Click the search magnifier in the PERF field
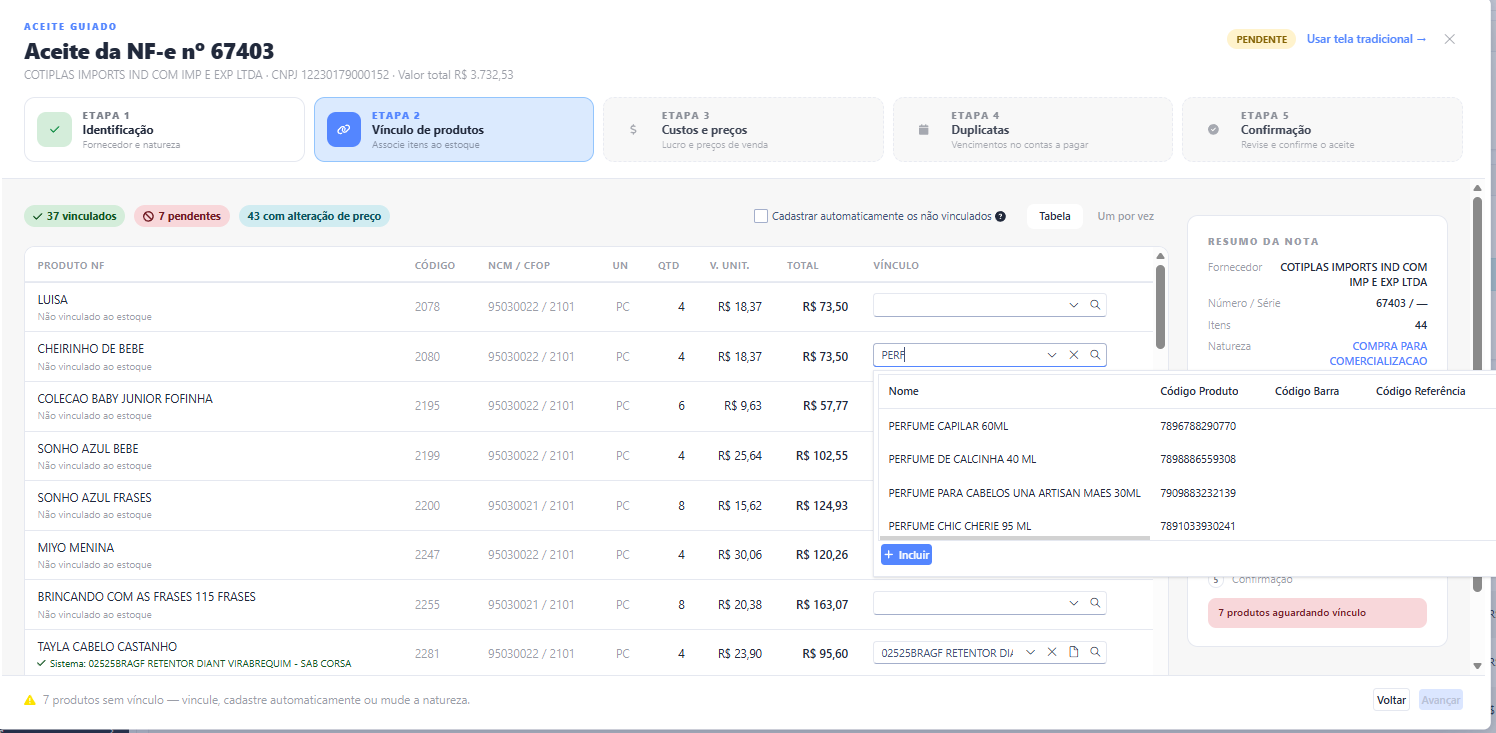Viewport: 1496px width, 733px height. (1095, 355)
